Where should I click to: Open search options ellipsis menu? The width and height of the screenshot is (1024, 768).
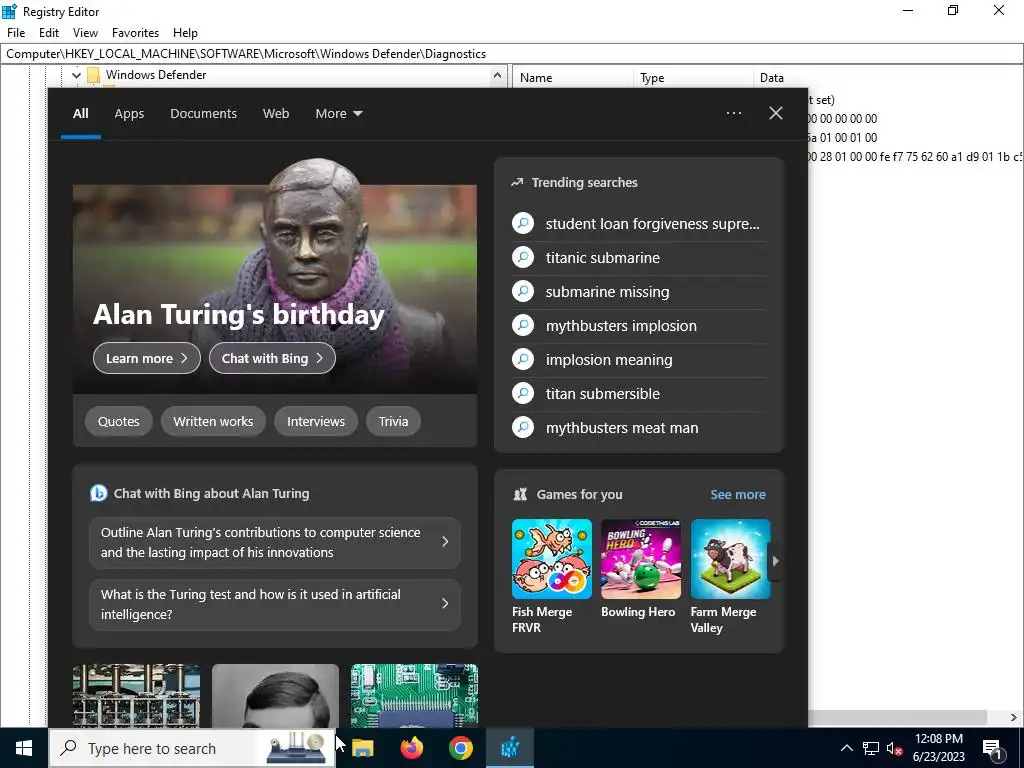733,113
